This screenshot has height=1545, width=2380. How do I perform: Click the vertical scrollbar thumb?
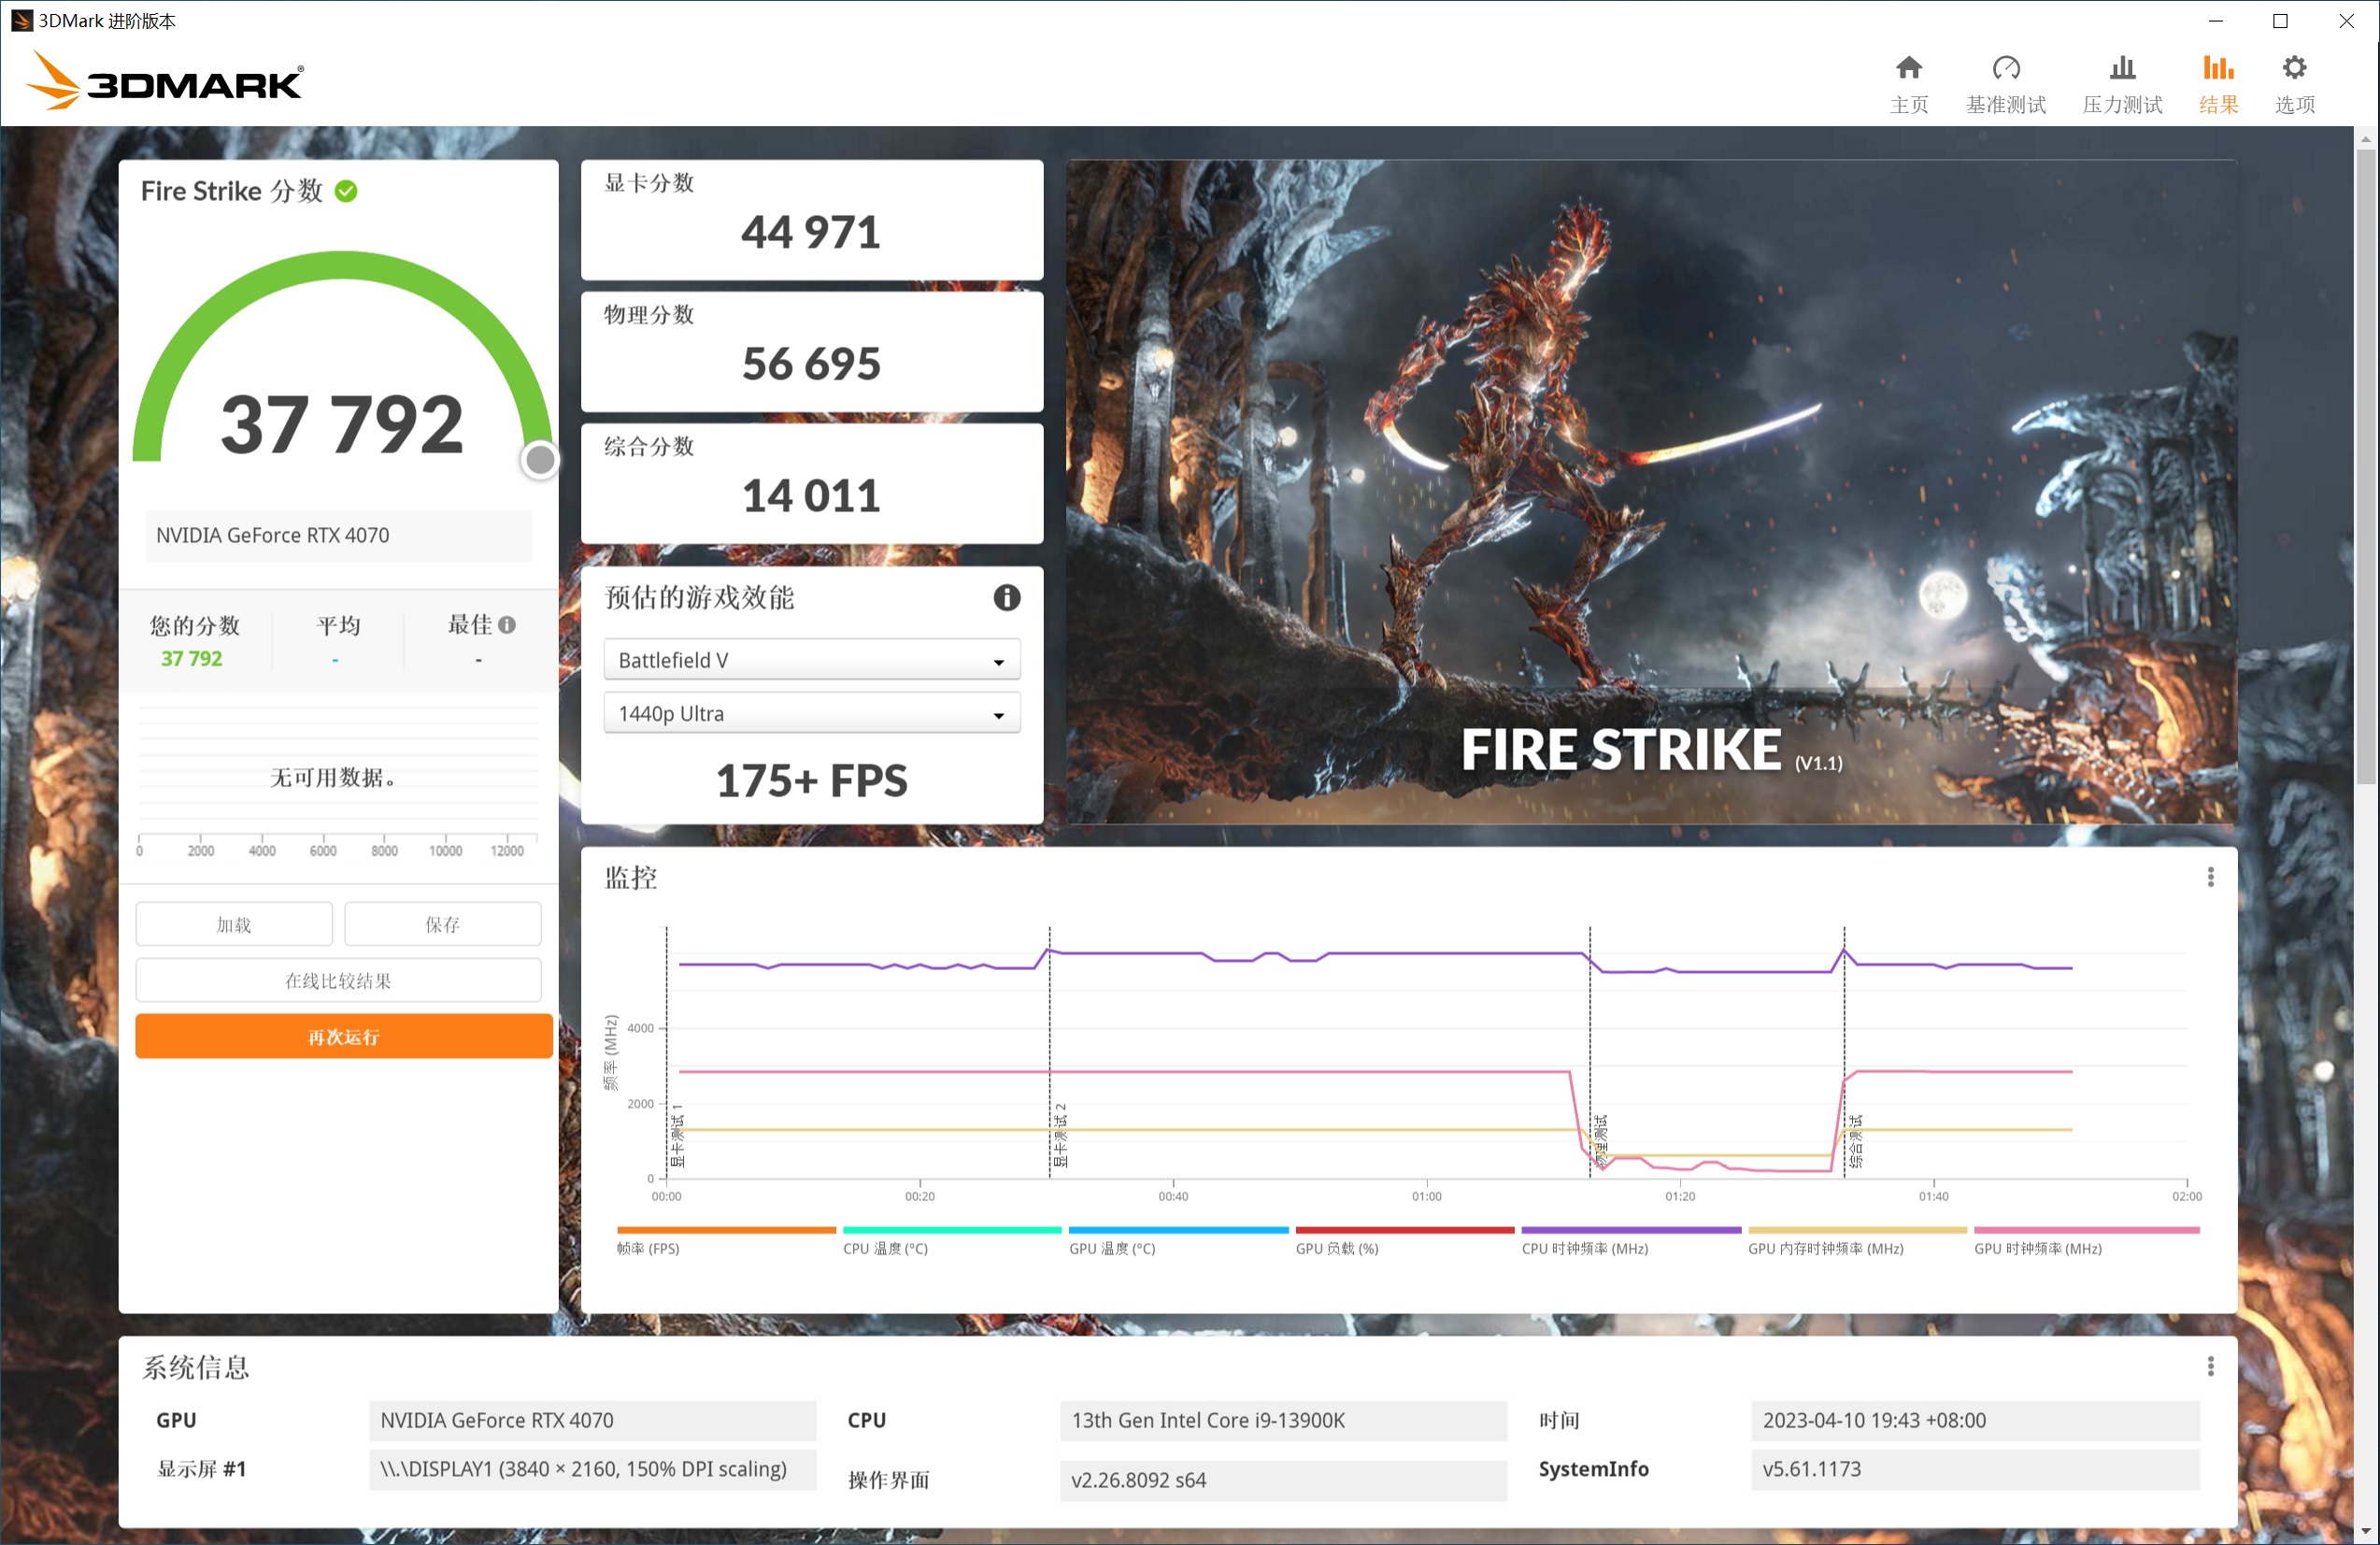point(2366,466)
